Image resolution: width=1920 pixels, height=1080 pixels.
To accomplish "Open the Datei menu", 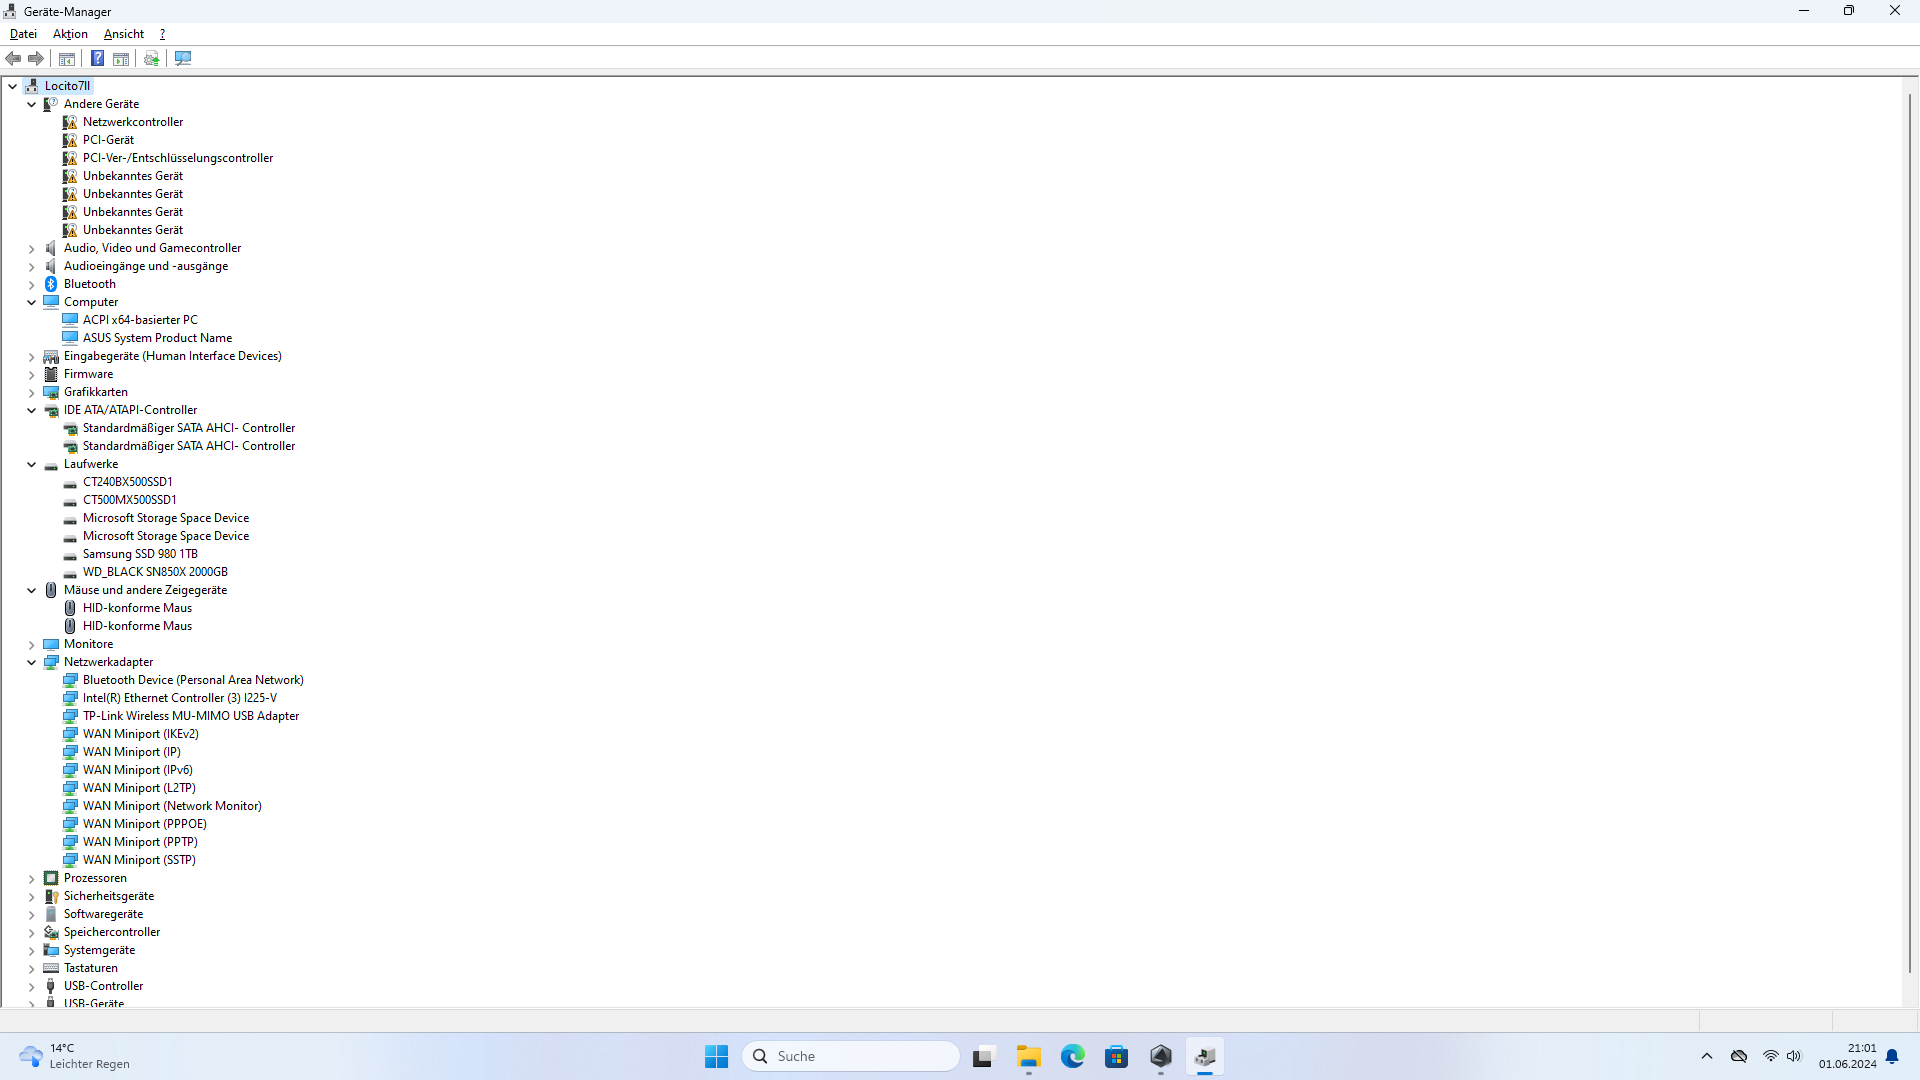I will [23, 34].
